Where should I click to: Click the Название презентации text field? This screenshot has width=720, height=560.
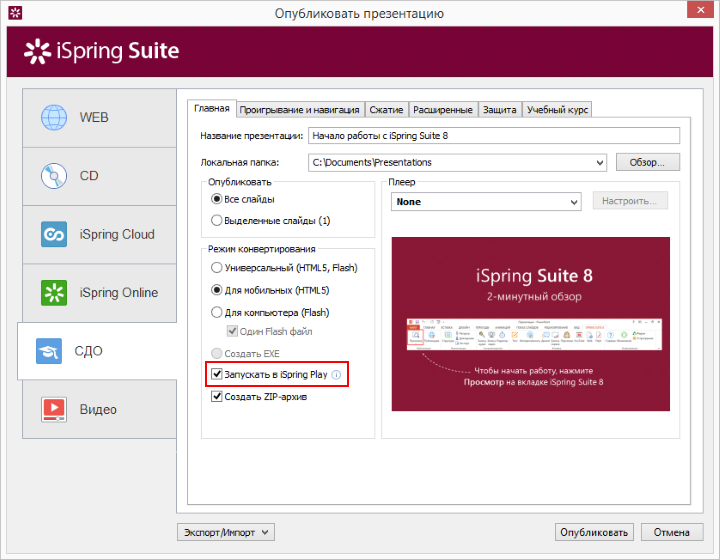[494, 136]
